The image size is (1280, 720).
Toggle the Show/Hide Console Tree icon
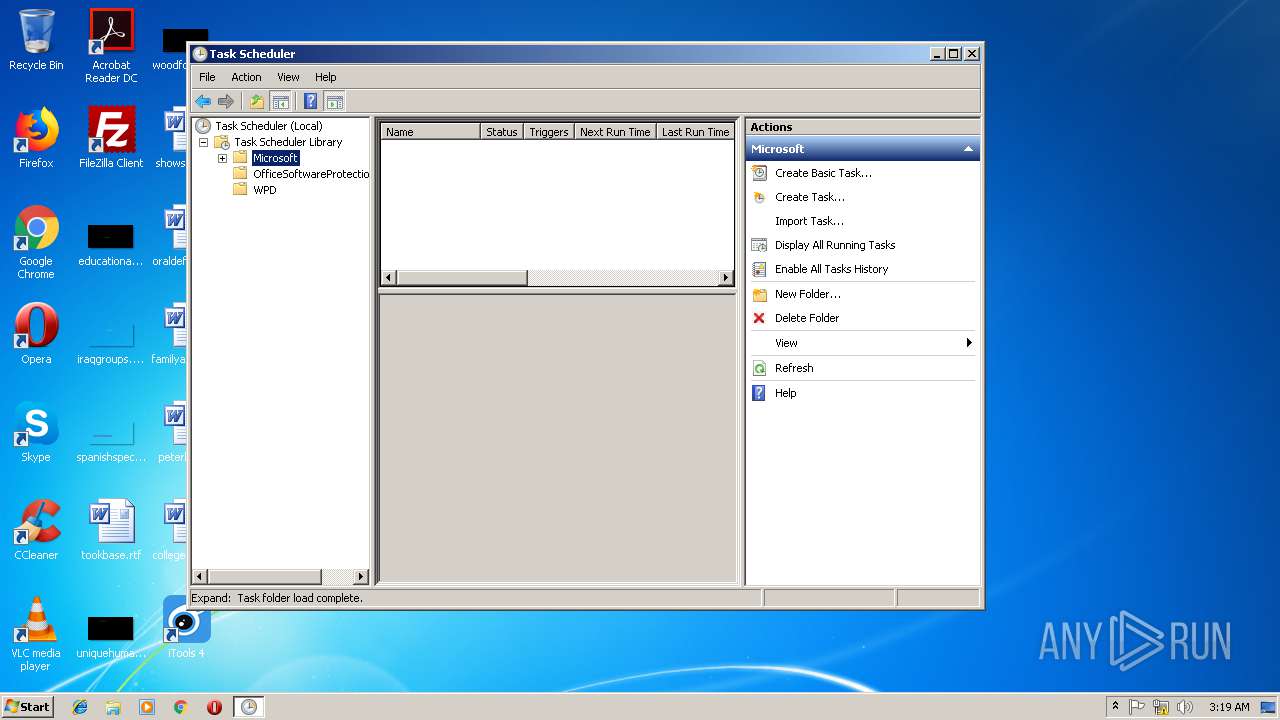[x=281, y=101]
